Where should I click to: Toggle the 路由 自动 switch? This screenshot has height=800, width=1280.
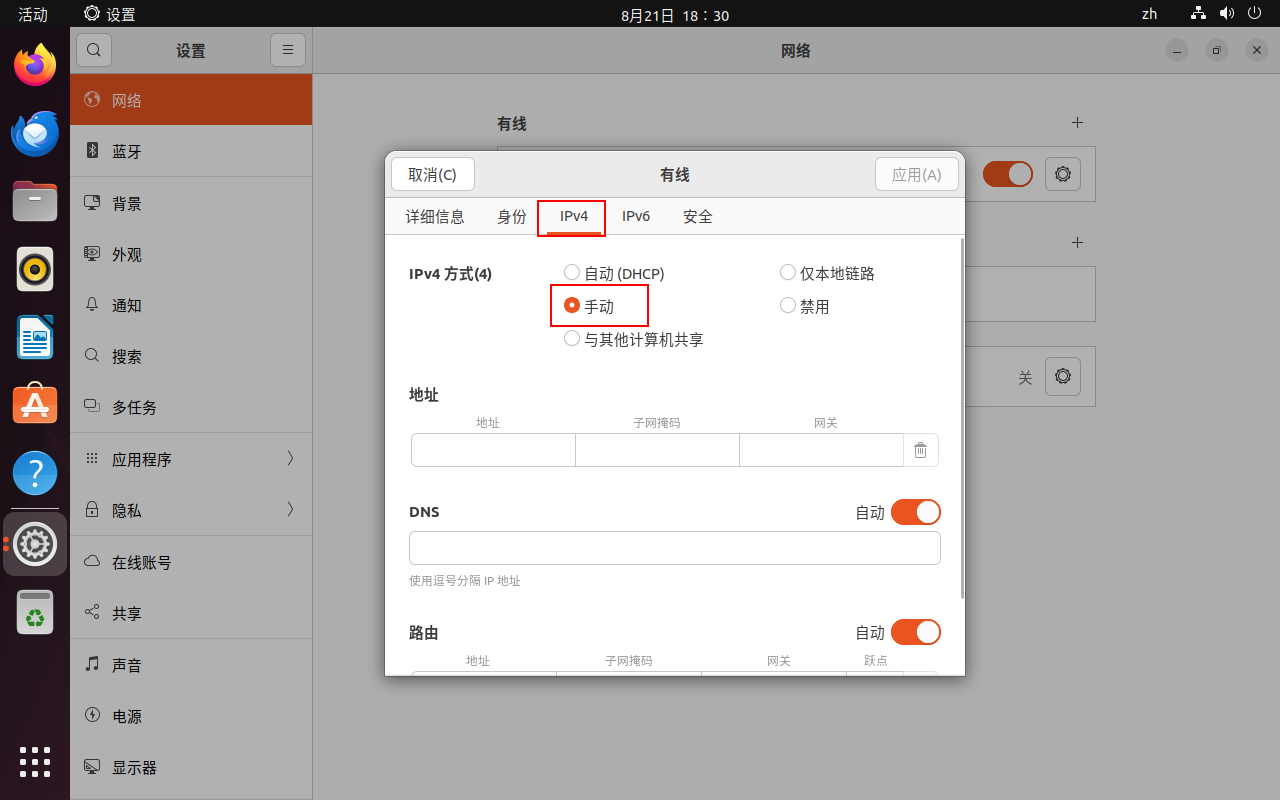tap(915, 632)
